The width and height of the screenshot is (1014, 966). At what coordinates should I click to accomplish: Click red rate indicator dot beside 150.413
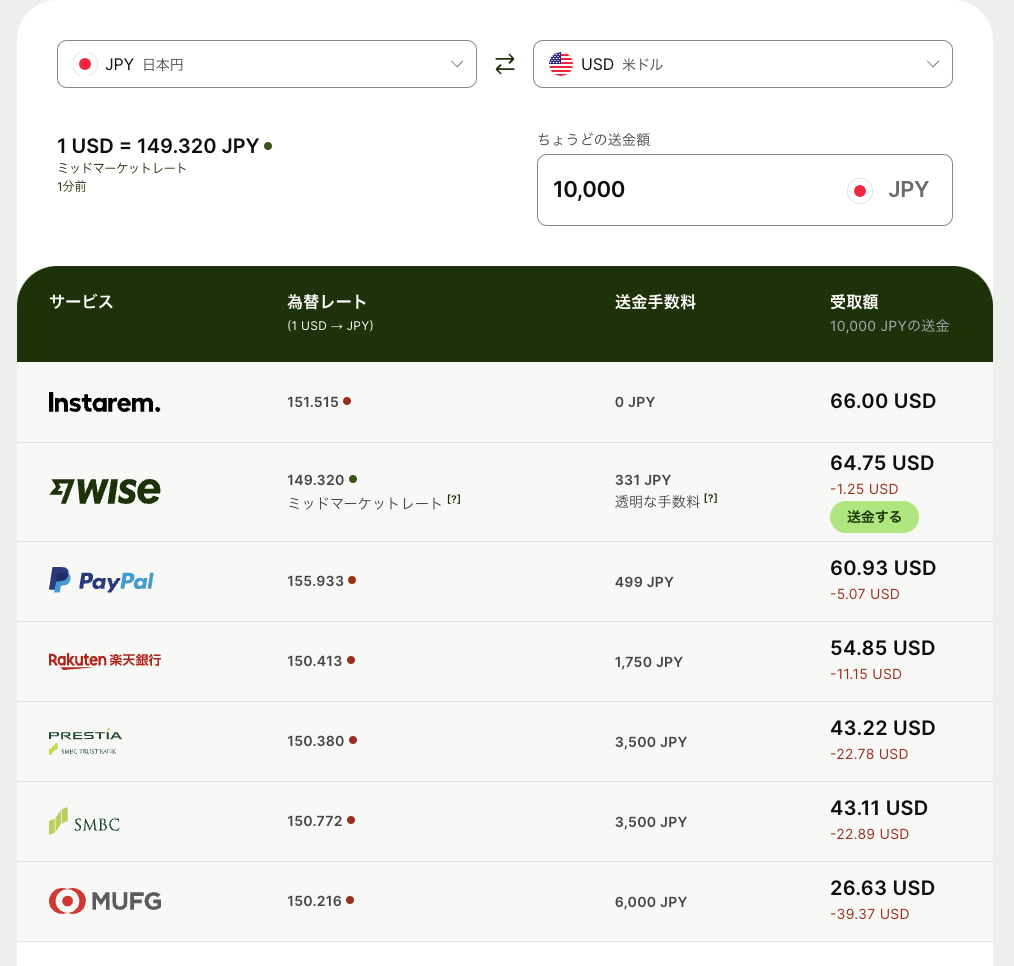click(351, 660)
